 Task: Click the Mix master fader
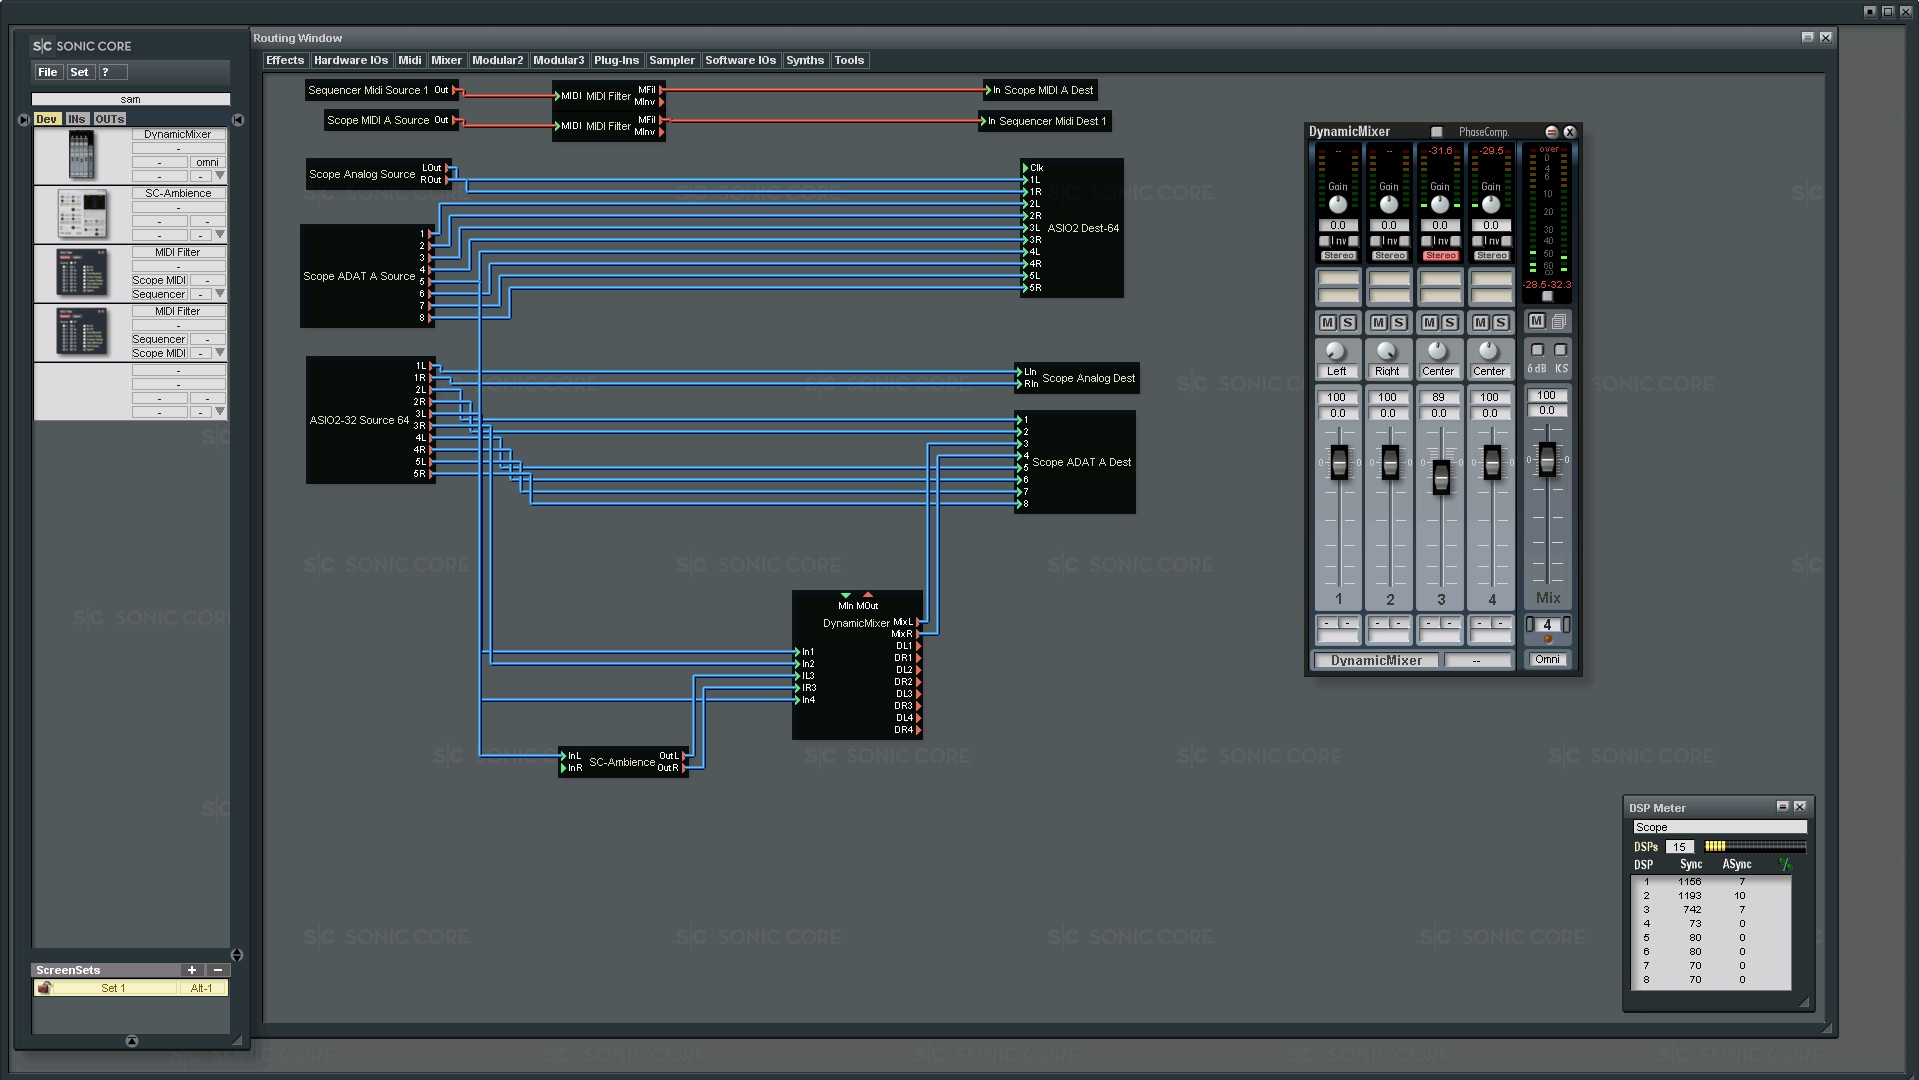(x=1547, y=460)
